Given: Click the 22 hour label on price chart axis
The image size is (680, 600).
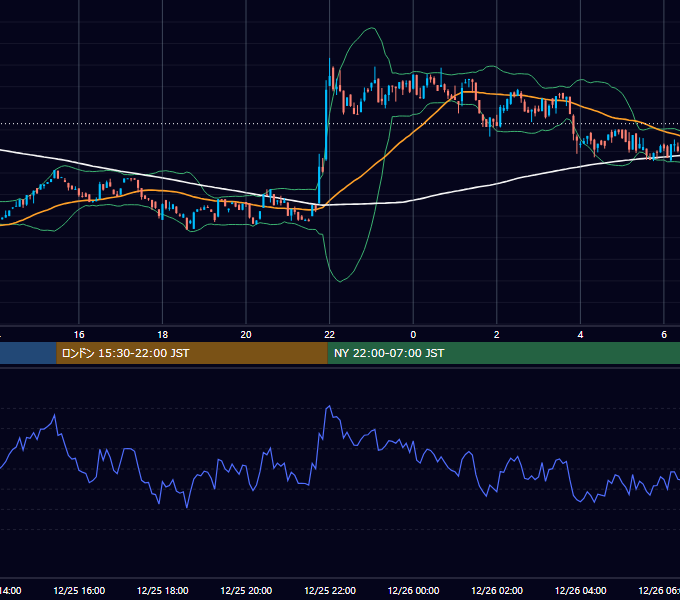Looking at the screenshot, I should pos(330,335).
